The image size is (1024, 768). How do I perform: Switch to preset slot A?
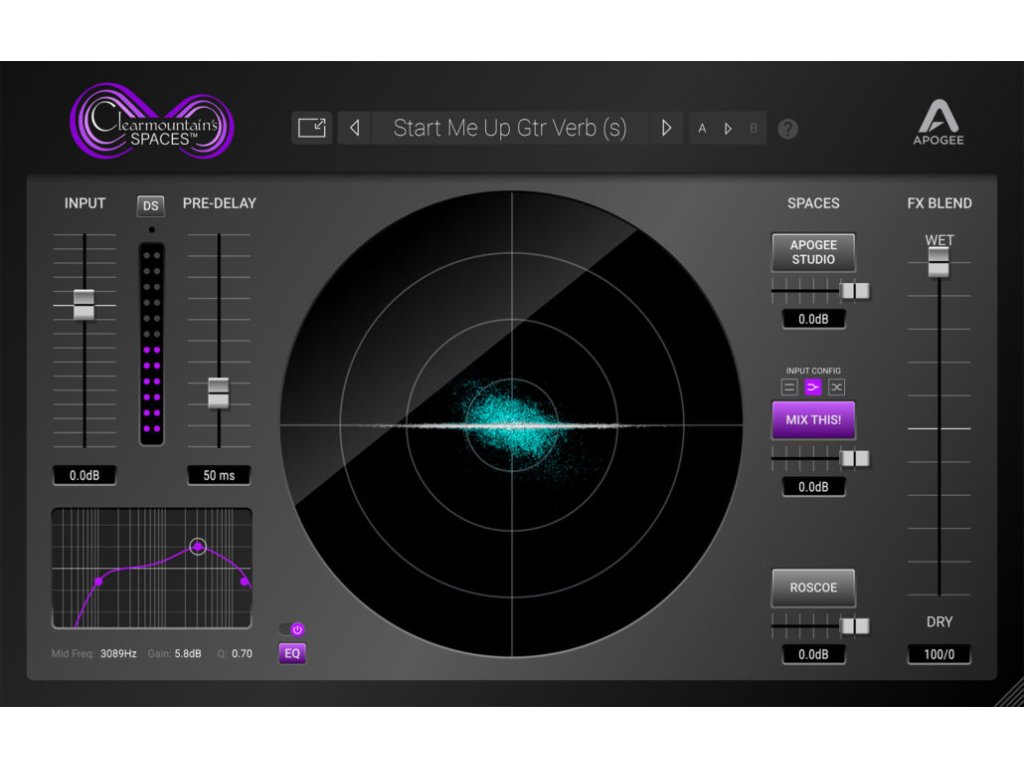tap(702, 129)
